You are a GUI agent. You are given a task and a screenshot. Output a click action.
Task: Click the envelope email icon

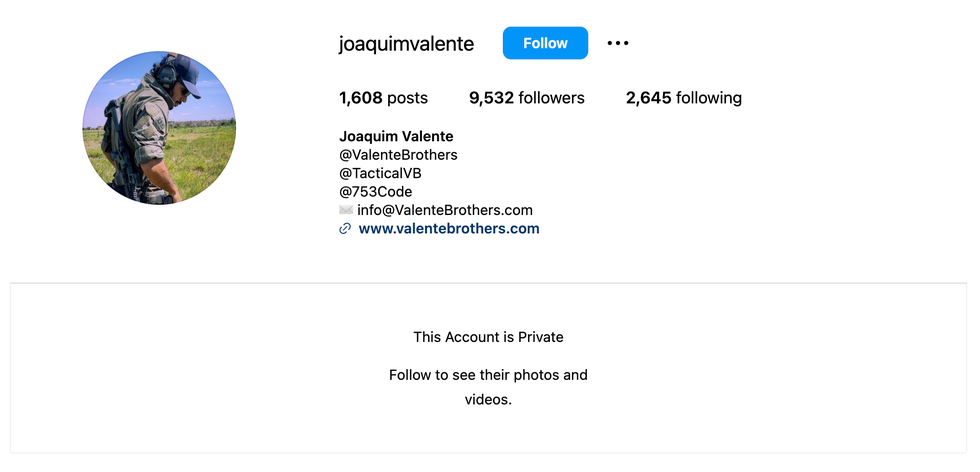point(346,210)
